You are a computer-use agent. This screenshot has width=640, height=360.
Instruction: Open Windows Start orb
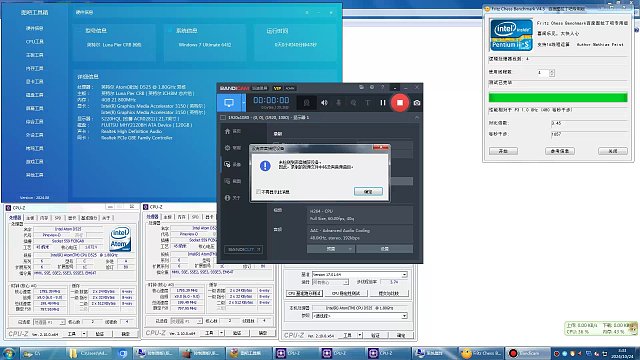[x=9, y=353]
